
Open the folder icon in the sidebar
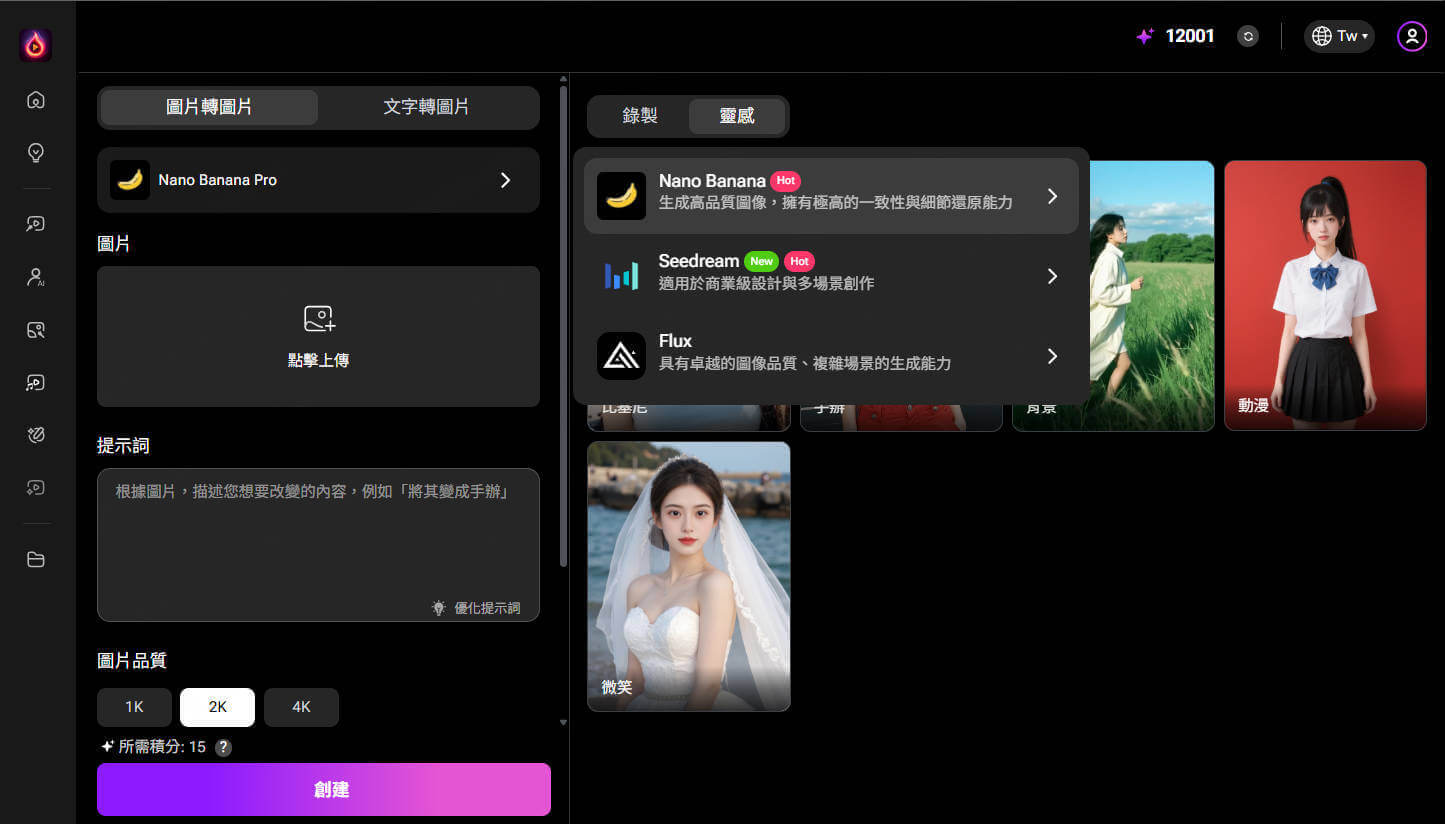[36, 560]
